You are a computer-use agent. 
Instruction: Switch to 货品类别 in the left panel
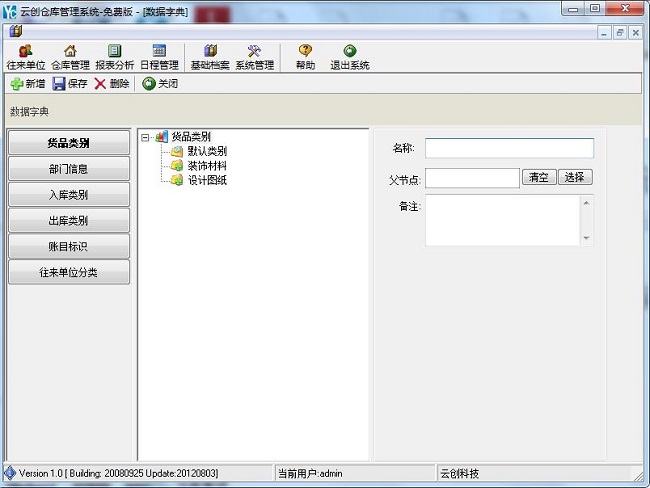pyautogui.click(x=69, y=143)
